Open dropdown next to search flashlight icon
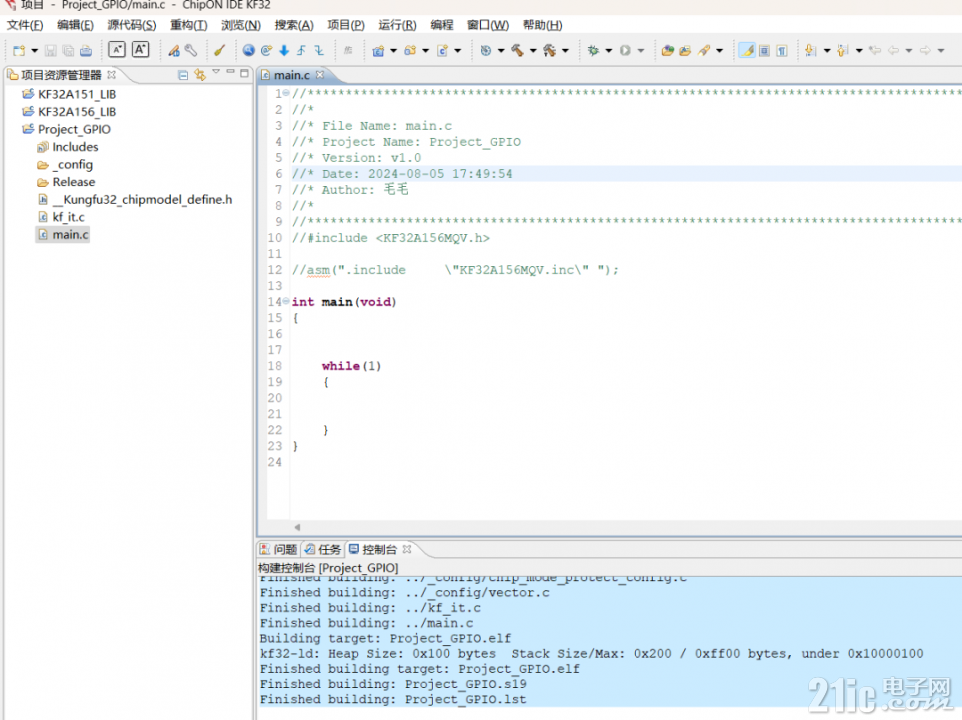This screenshot has height=720, width=962. [719, 50]
